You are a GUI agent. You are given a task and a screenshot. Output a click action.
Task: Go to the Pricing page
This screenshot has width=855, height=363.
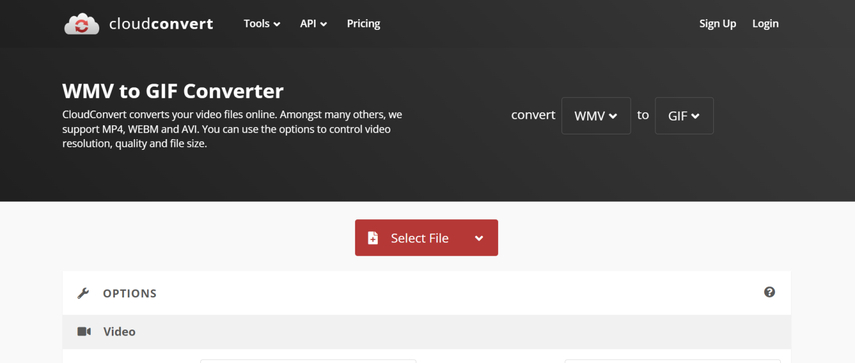pyautogui.click(x=364, y=24)
